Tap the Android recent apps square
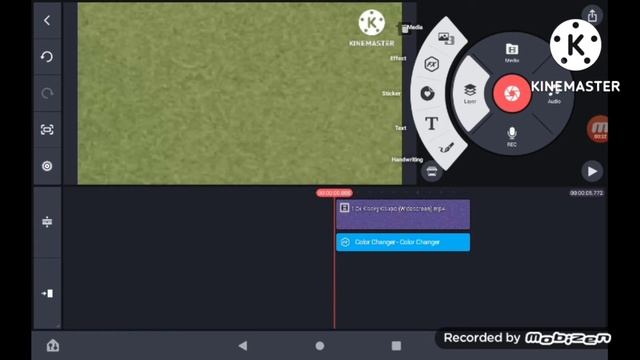 pos(396,346)
